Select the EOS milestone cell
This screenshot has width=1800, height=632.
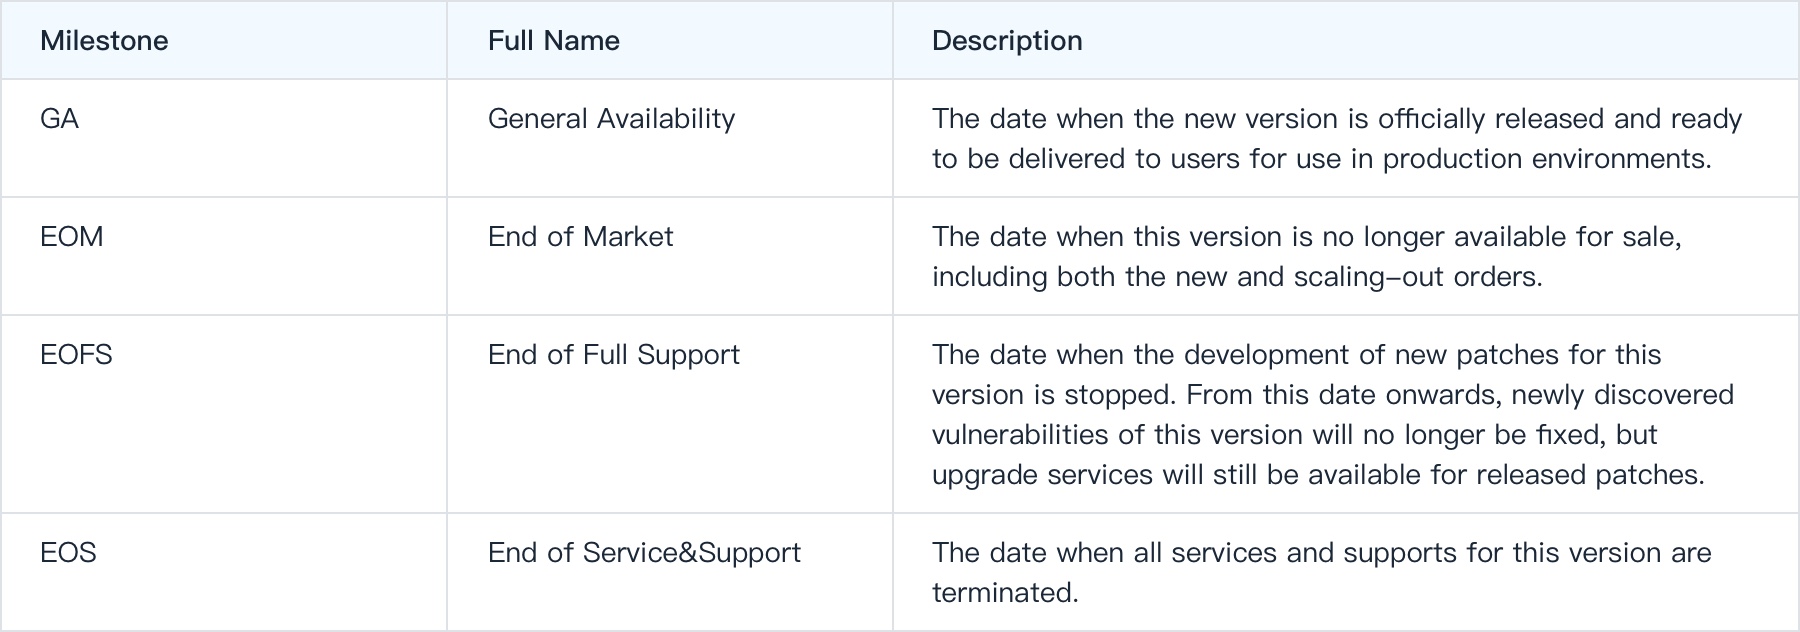(223, 572)
